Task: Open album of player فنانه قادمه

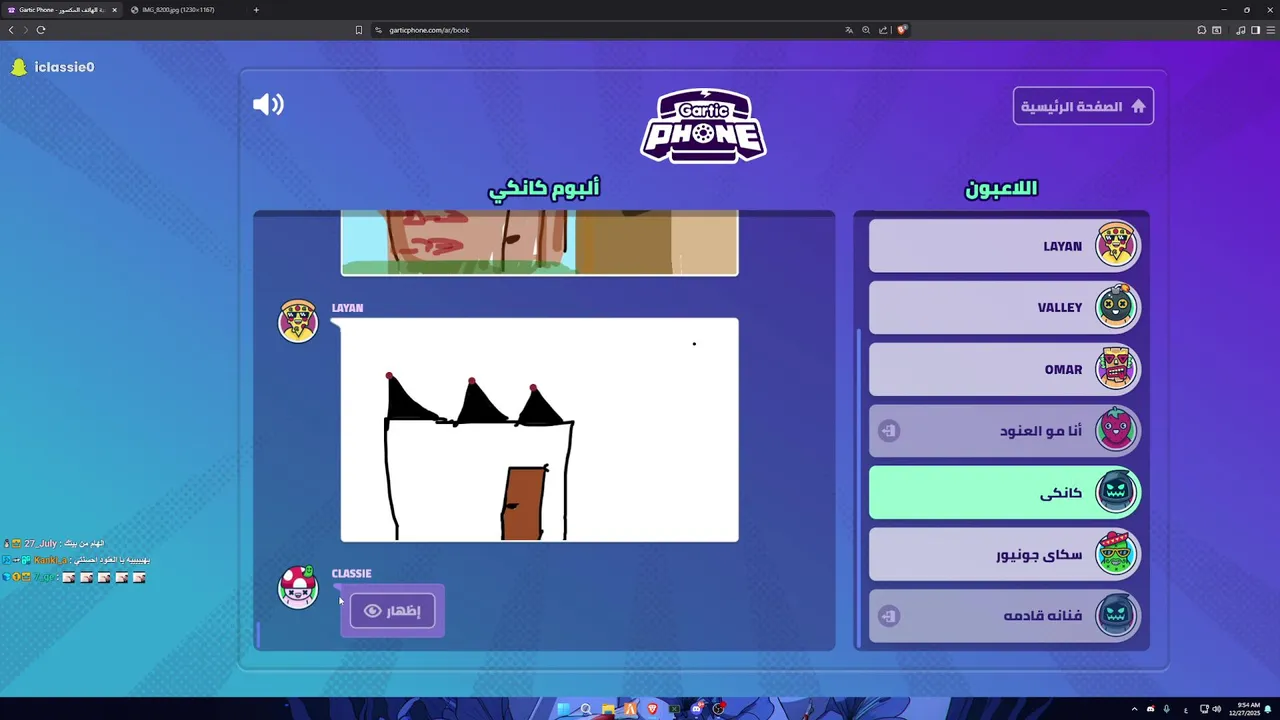Action: tap(1004, 615)
